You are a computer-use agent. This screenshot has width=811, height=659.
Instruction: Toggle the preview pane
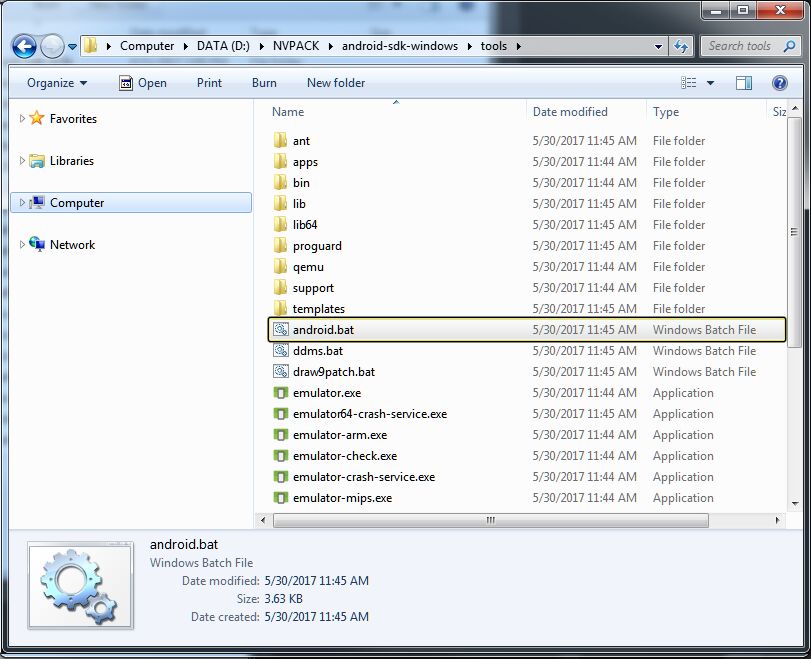(x=742, y=82)
